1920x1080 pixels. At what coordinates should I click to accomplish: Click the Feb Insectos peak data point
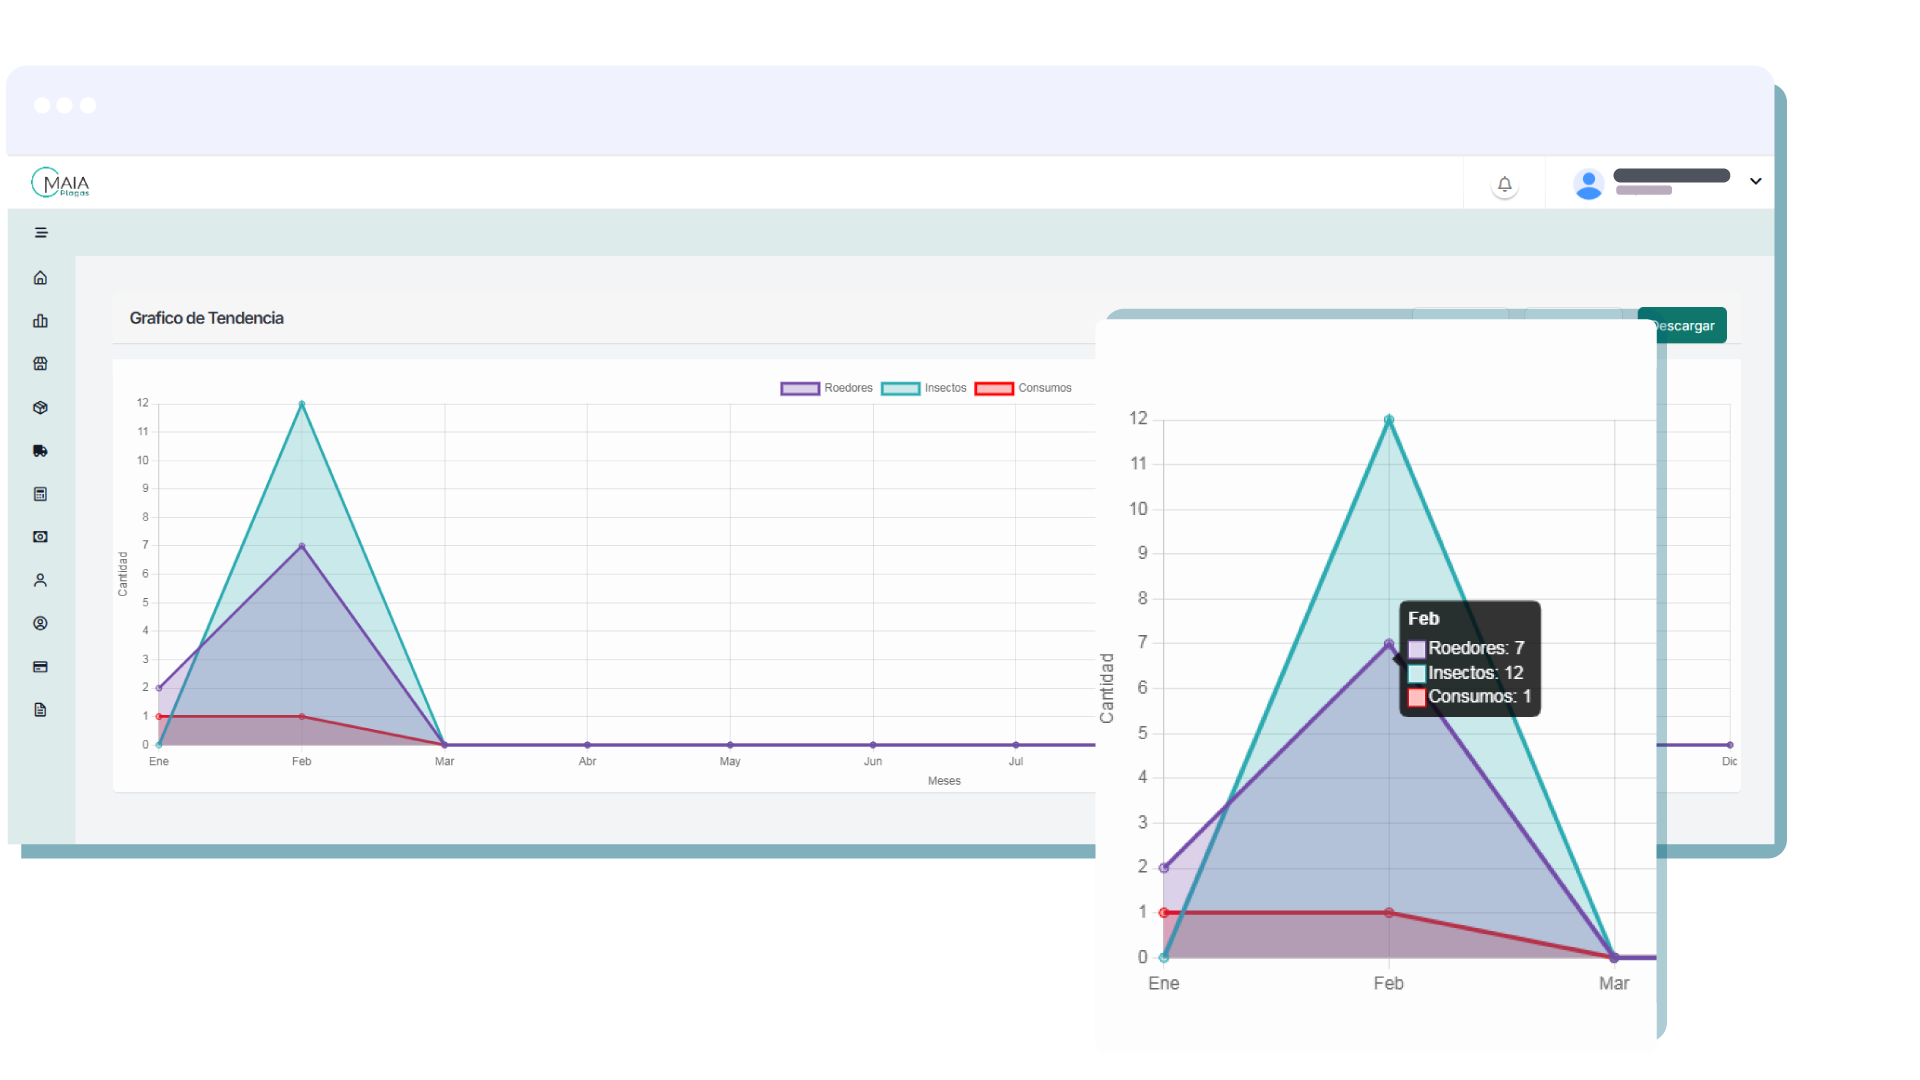click(302, 404)
